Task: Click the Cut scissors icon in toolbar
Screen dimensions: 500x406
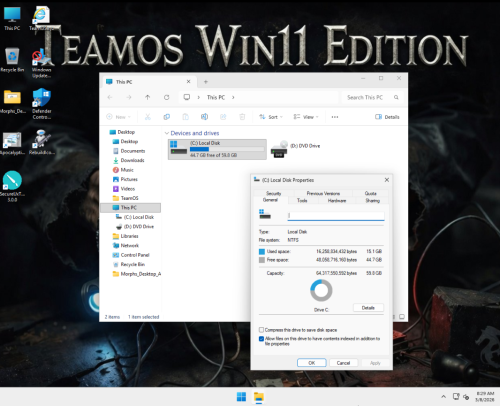Action: tap(148, 117)
